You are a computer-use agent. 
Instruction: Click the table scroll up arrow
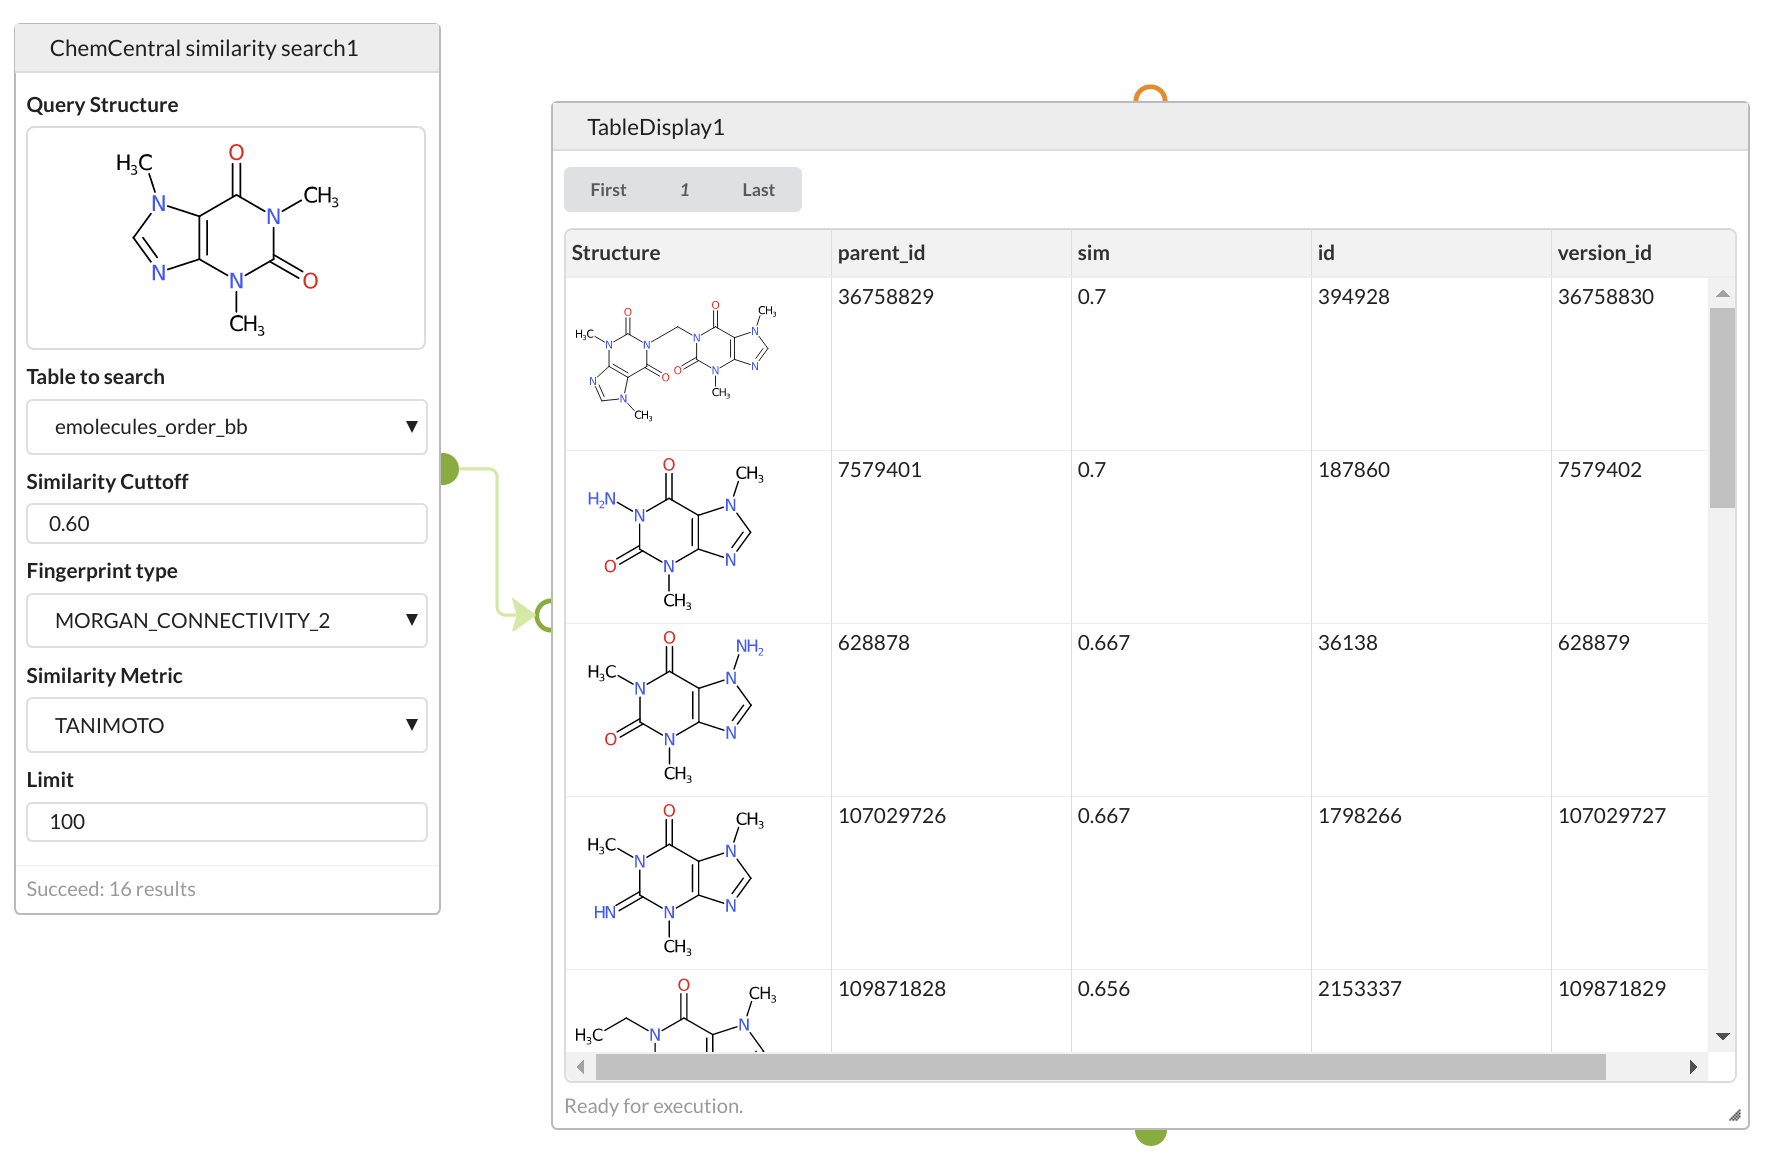[x=1722, y=294]
